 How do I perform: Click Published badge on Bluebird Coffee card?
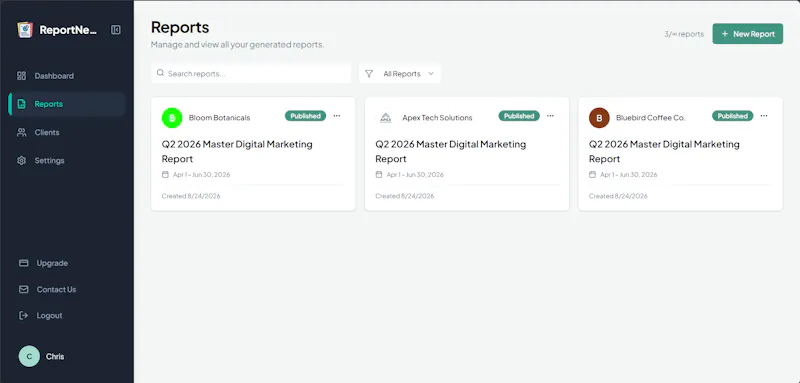[x=733, y=116]
